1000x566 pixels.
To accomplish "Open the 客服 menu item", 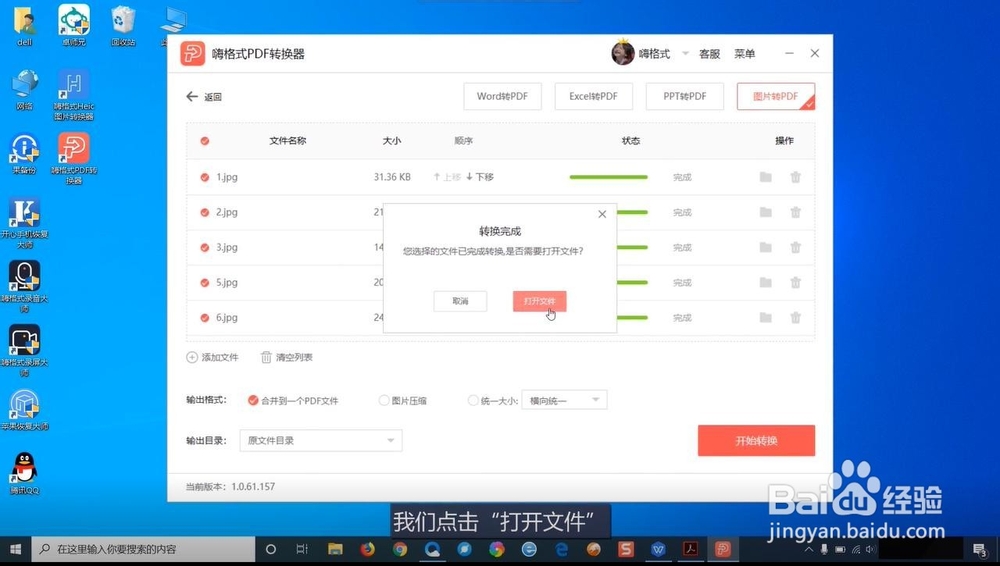I will (709, 54).
